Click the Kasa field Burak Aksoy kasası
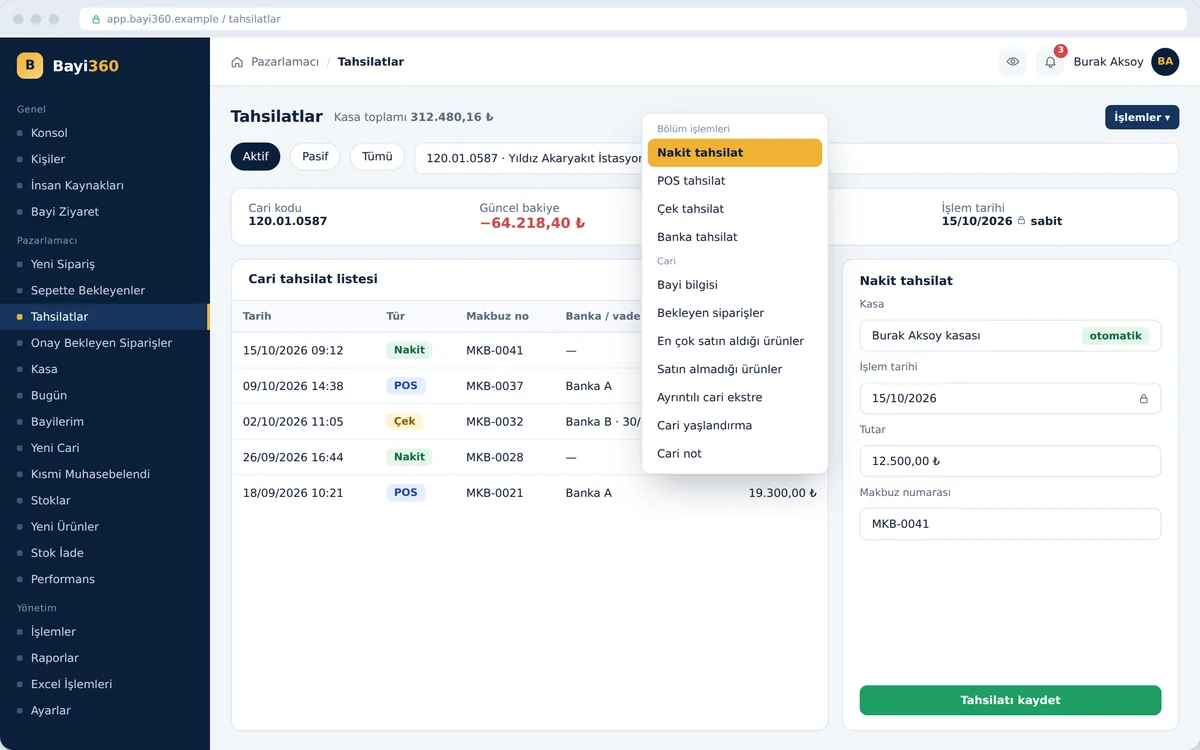 click(1010, 336)
